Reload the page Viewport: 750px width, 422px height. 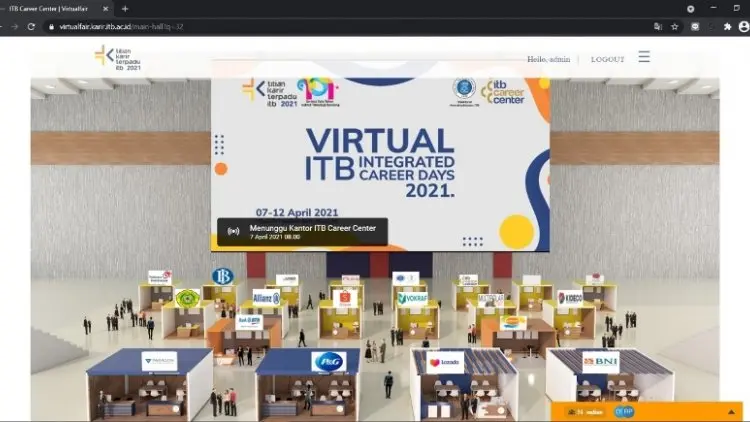[x=31, y=27]
